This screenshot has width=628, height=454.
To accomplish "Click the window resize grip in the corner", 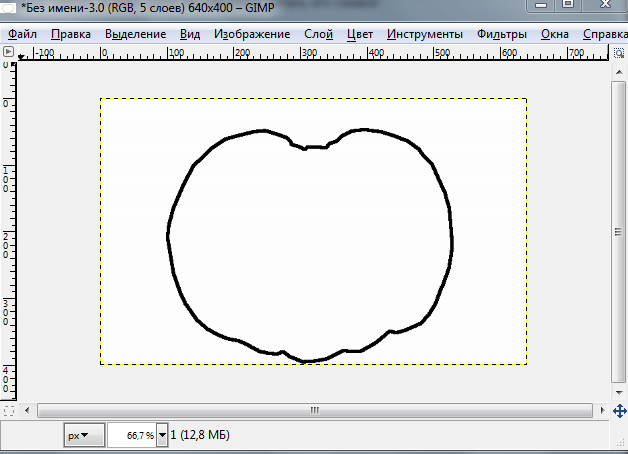I will 621,442.
